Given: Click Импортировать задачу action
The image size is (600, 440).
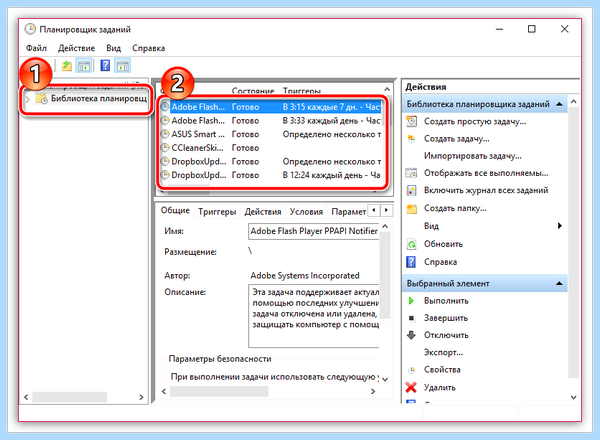Looking at the screenshot, I should (x=473, y=156).
